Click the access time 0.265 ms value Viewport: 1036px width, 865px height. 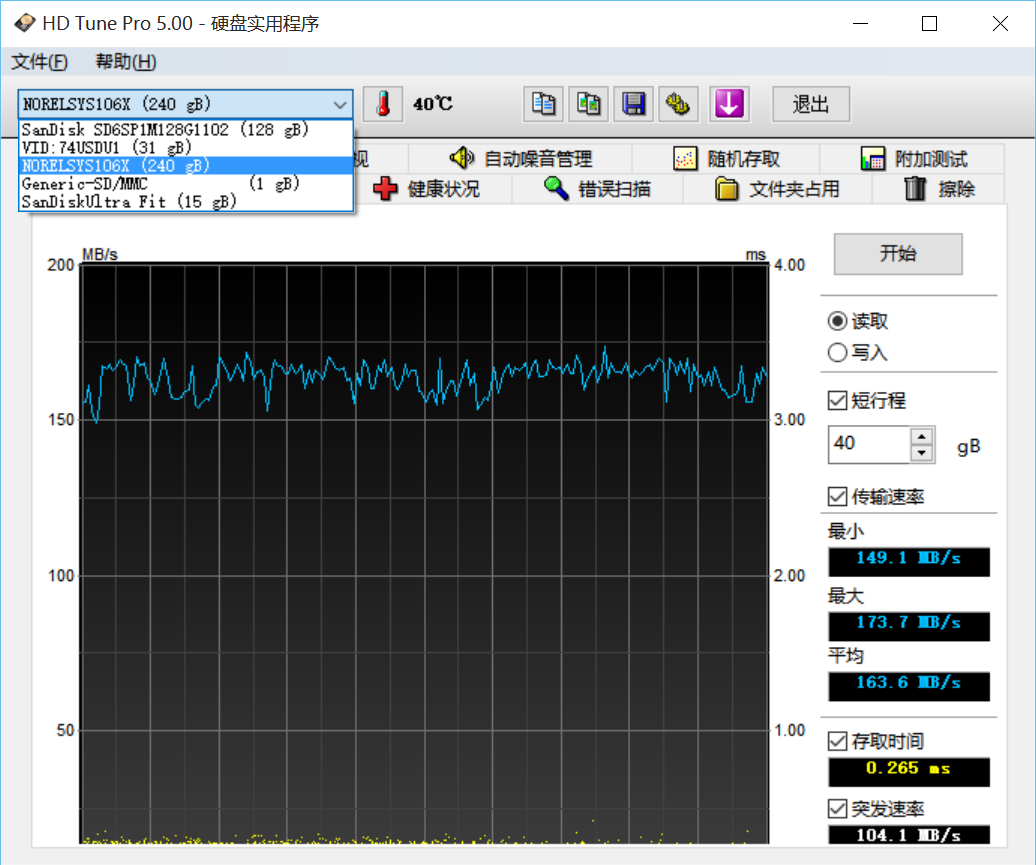908,771
